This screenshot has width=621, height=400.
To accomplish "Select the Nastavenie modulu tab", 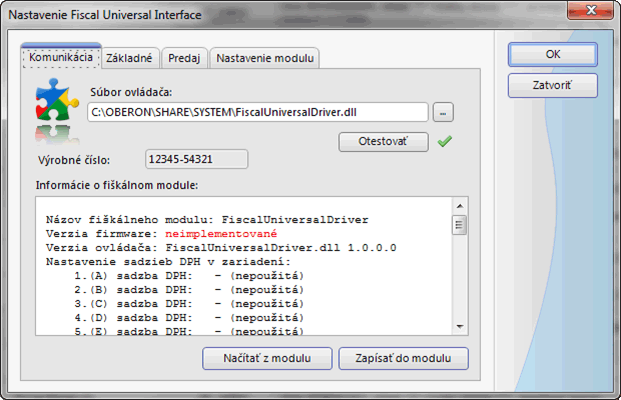I will click(266, 58).
